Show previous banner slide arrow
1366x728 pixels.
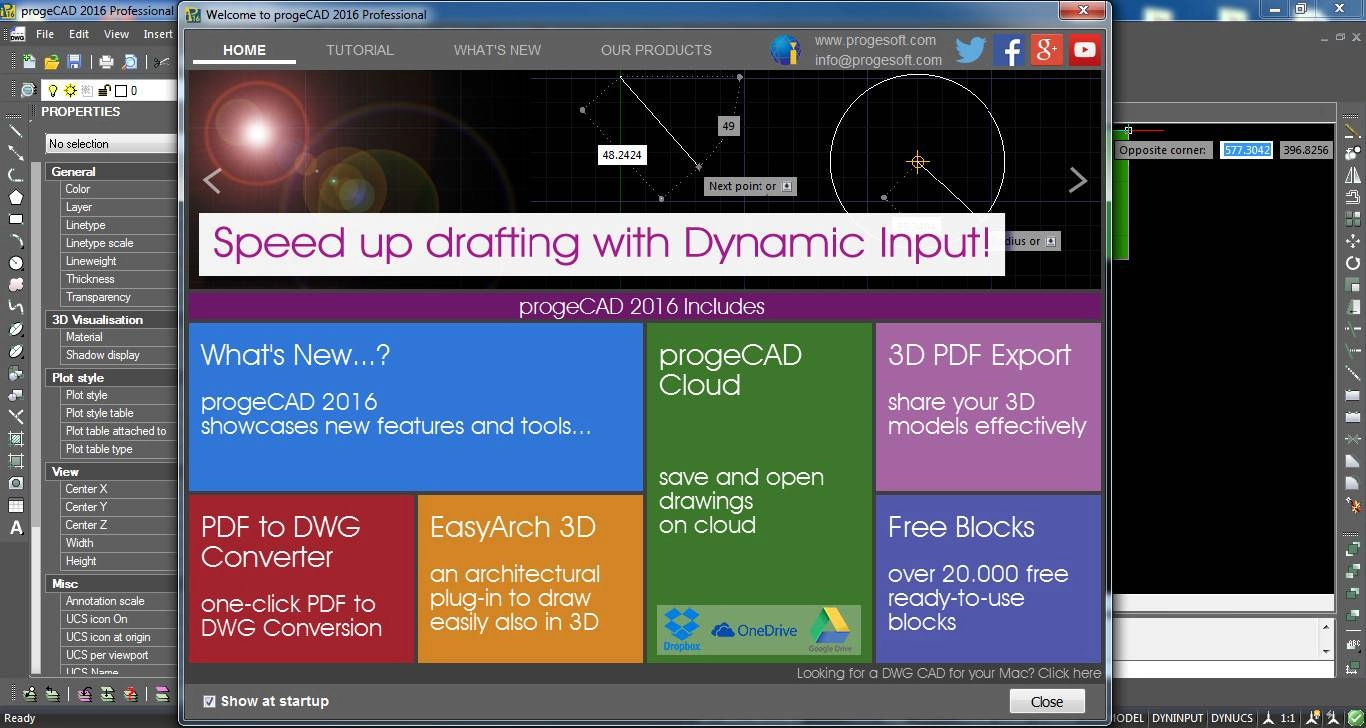point(212,180)
